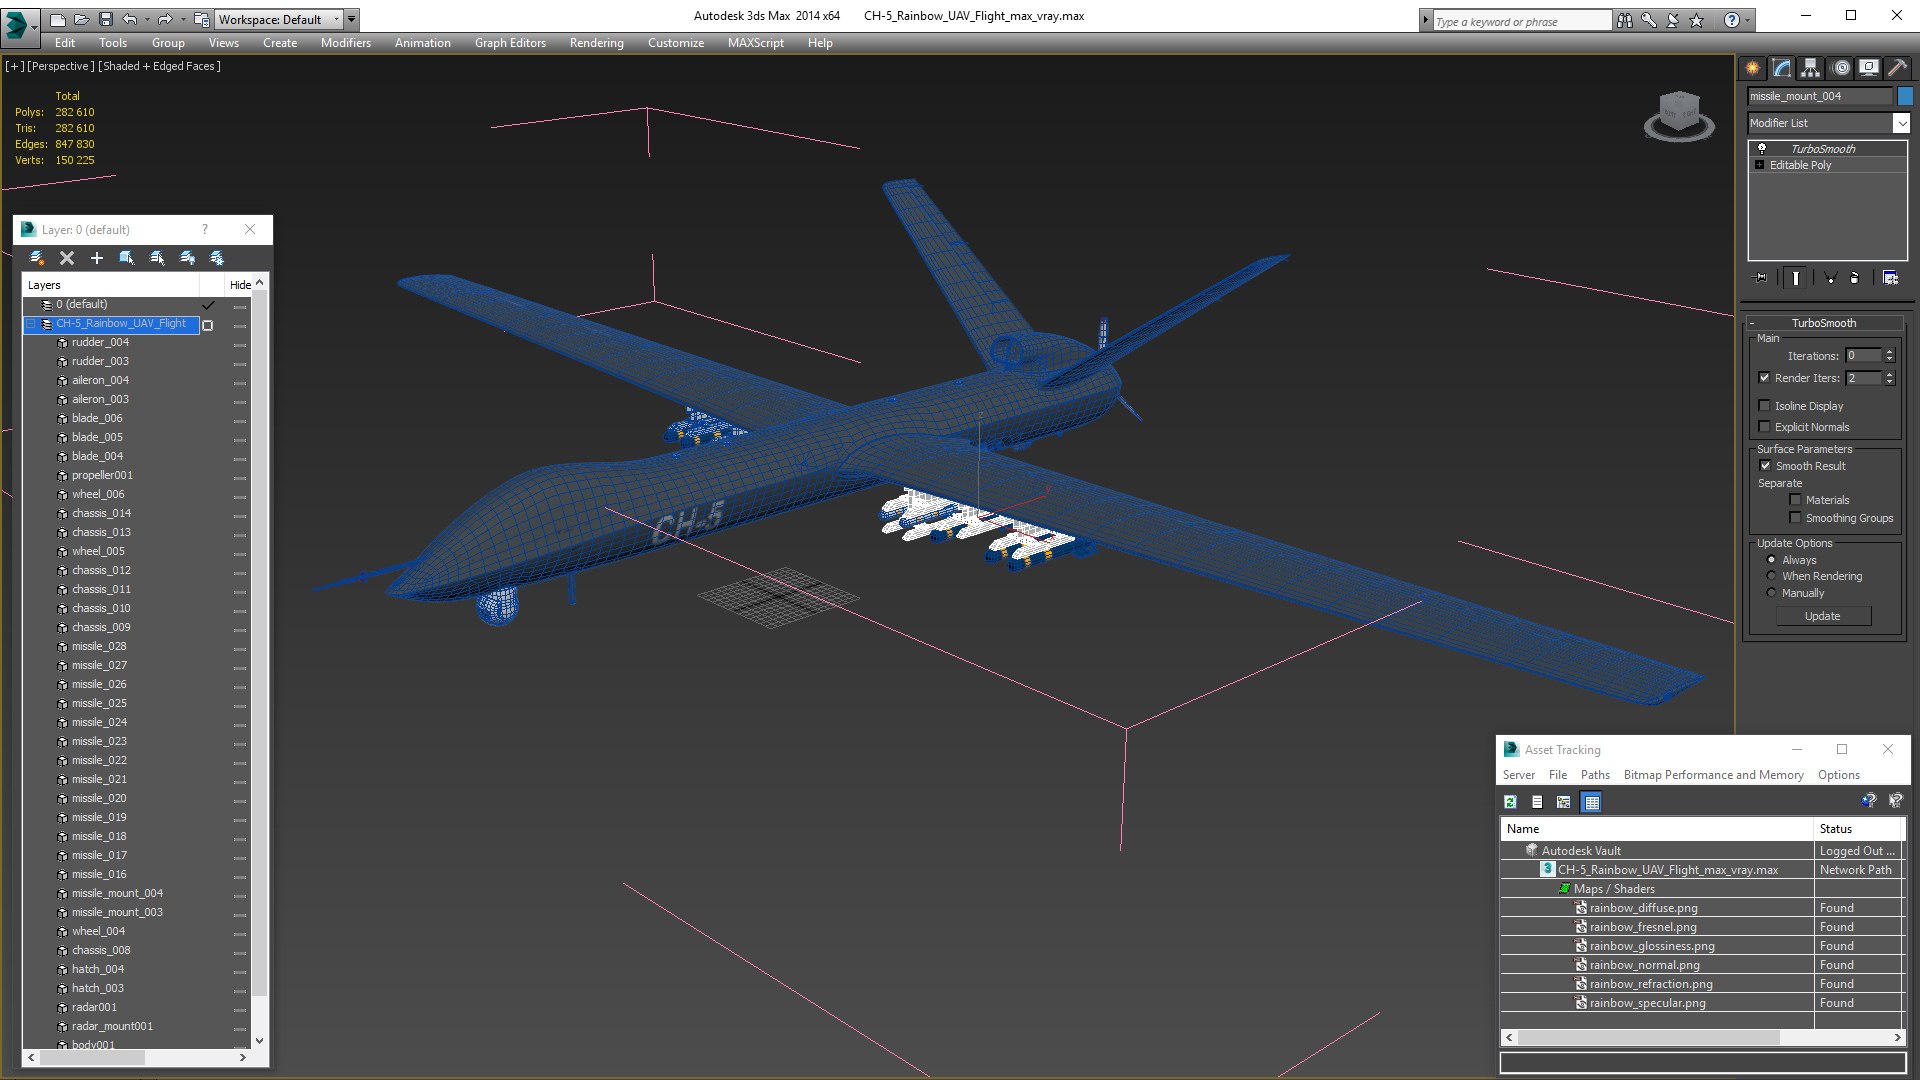Open the Modifiers menu
The width and height of the screenshot is (1920, 1080).
[346, 43]
